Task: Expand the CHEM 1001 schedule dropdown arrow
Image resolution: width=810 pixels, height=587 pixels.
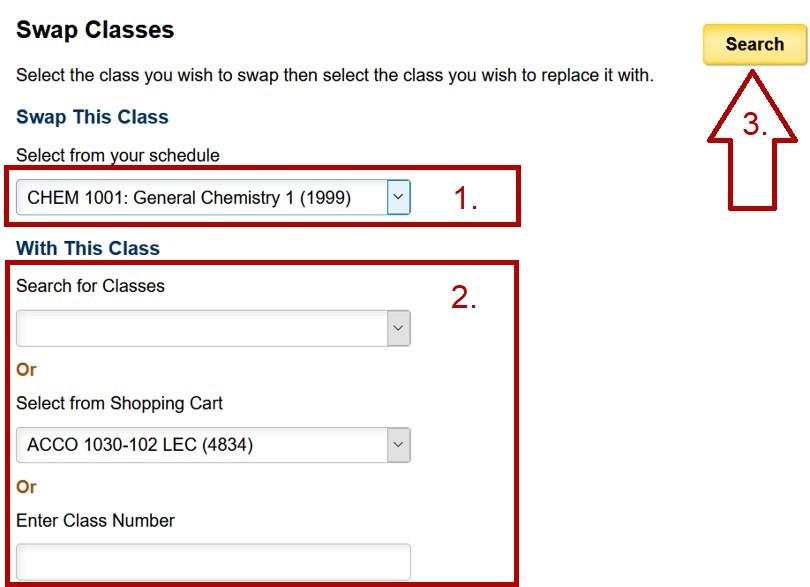Action: pos(398,197)
